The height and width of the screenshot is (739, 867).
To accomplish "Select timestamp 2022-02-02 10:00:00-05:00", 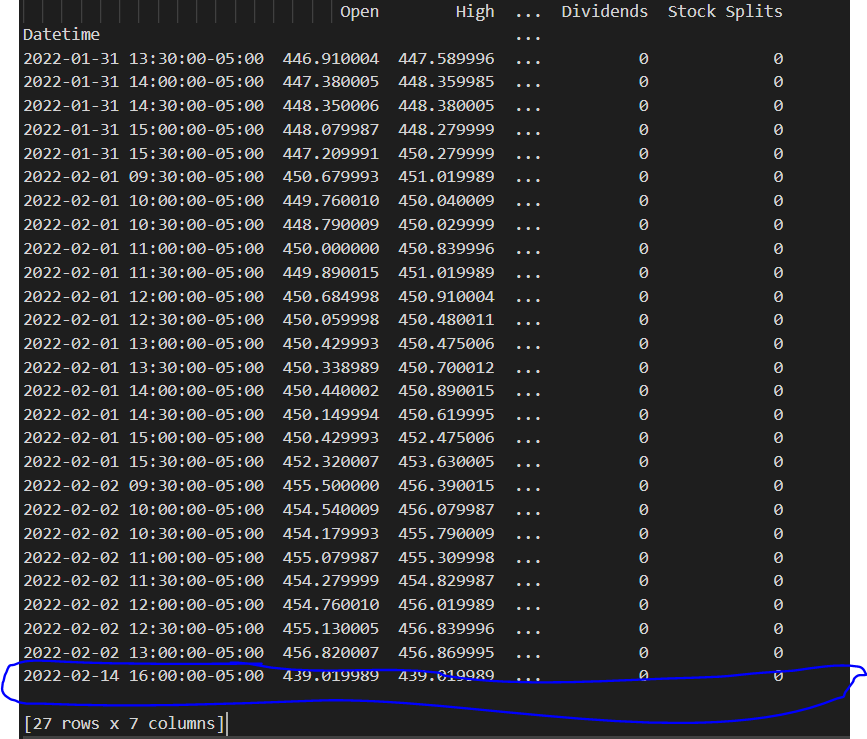I will click(144, 510).
